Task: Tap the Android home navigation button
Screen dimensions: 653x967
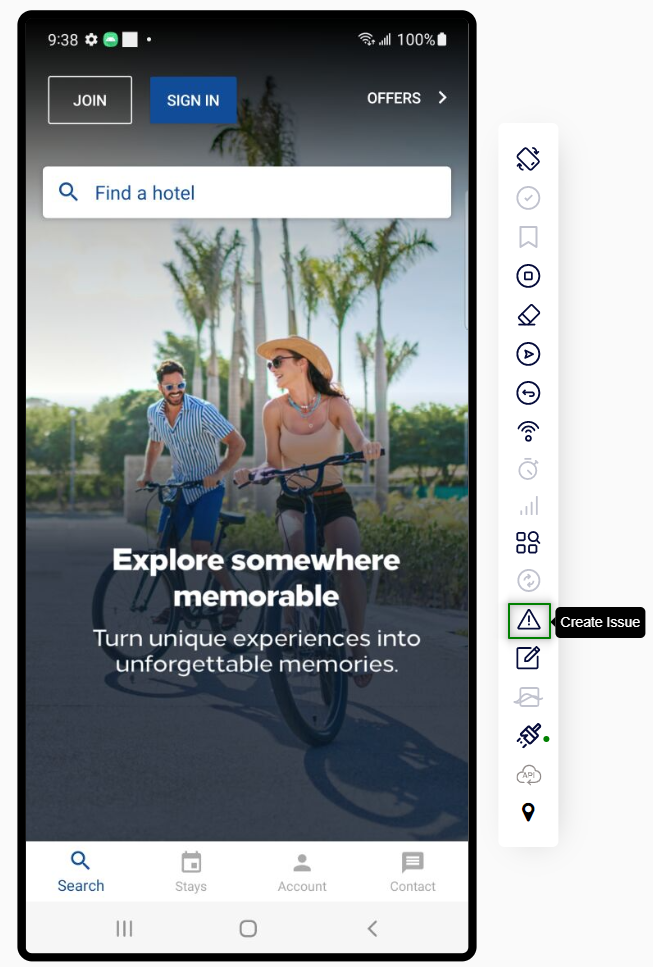Action: 248,928
